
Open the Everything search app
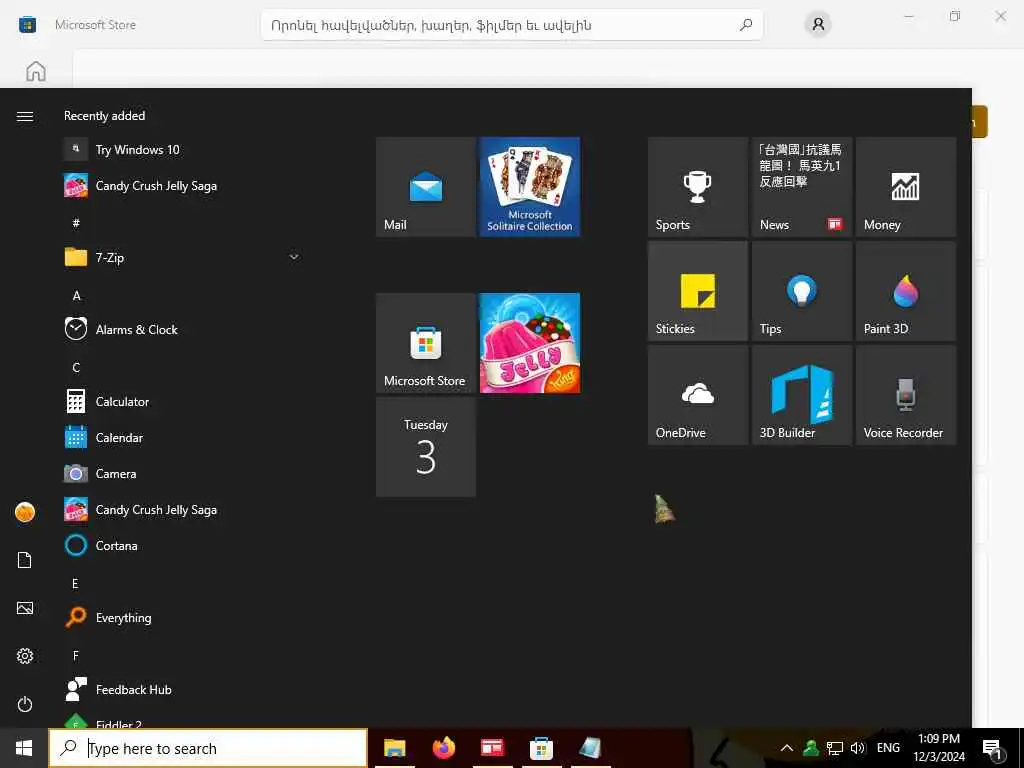183,617
